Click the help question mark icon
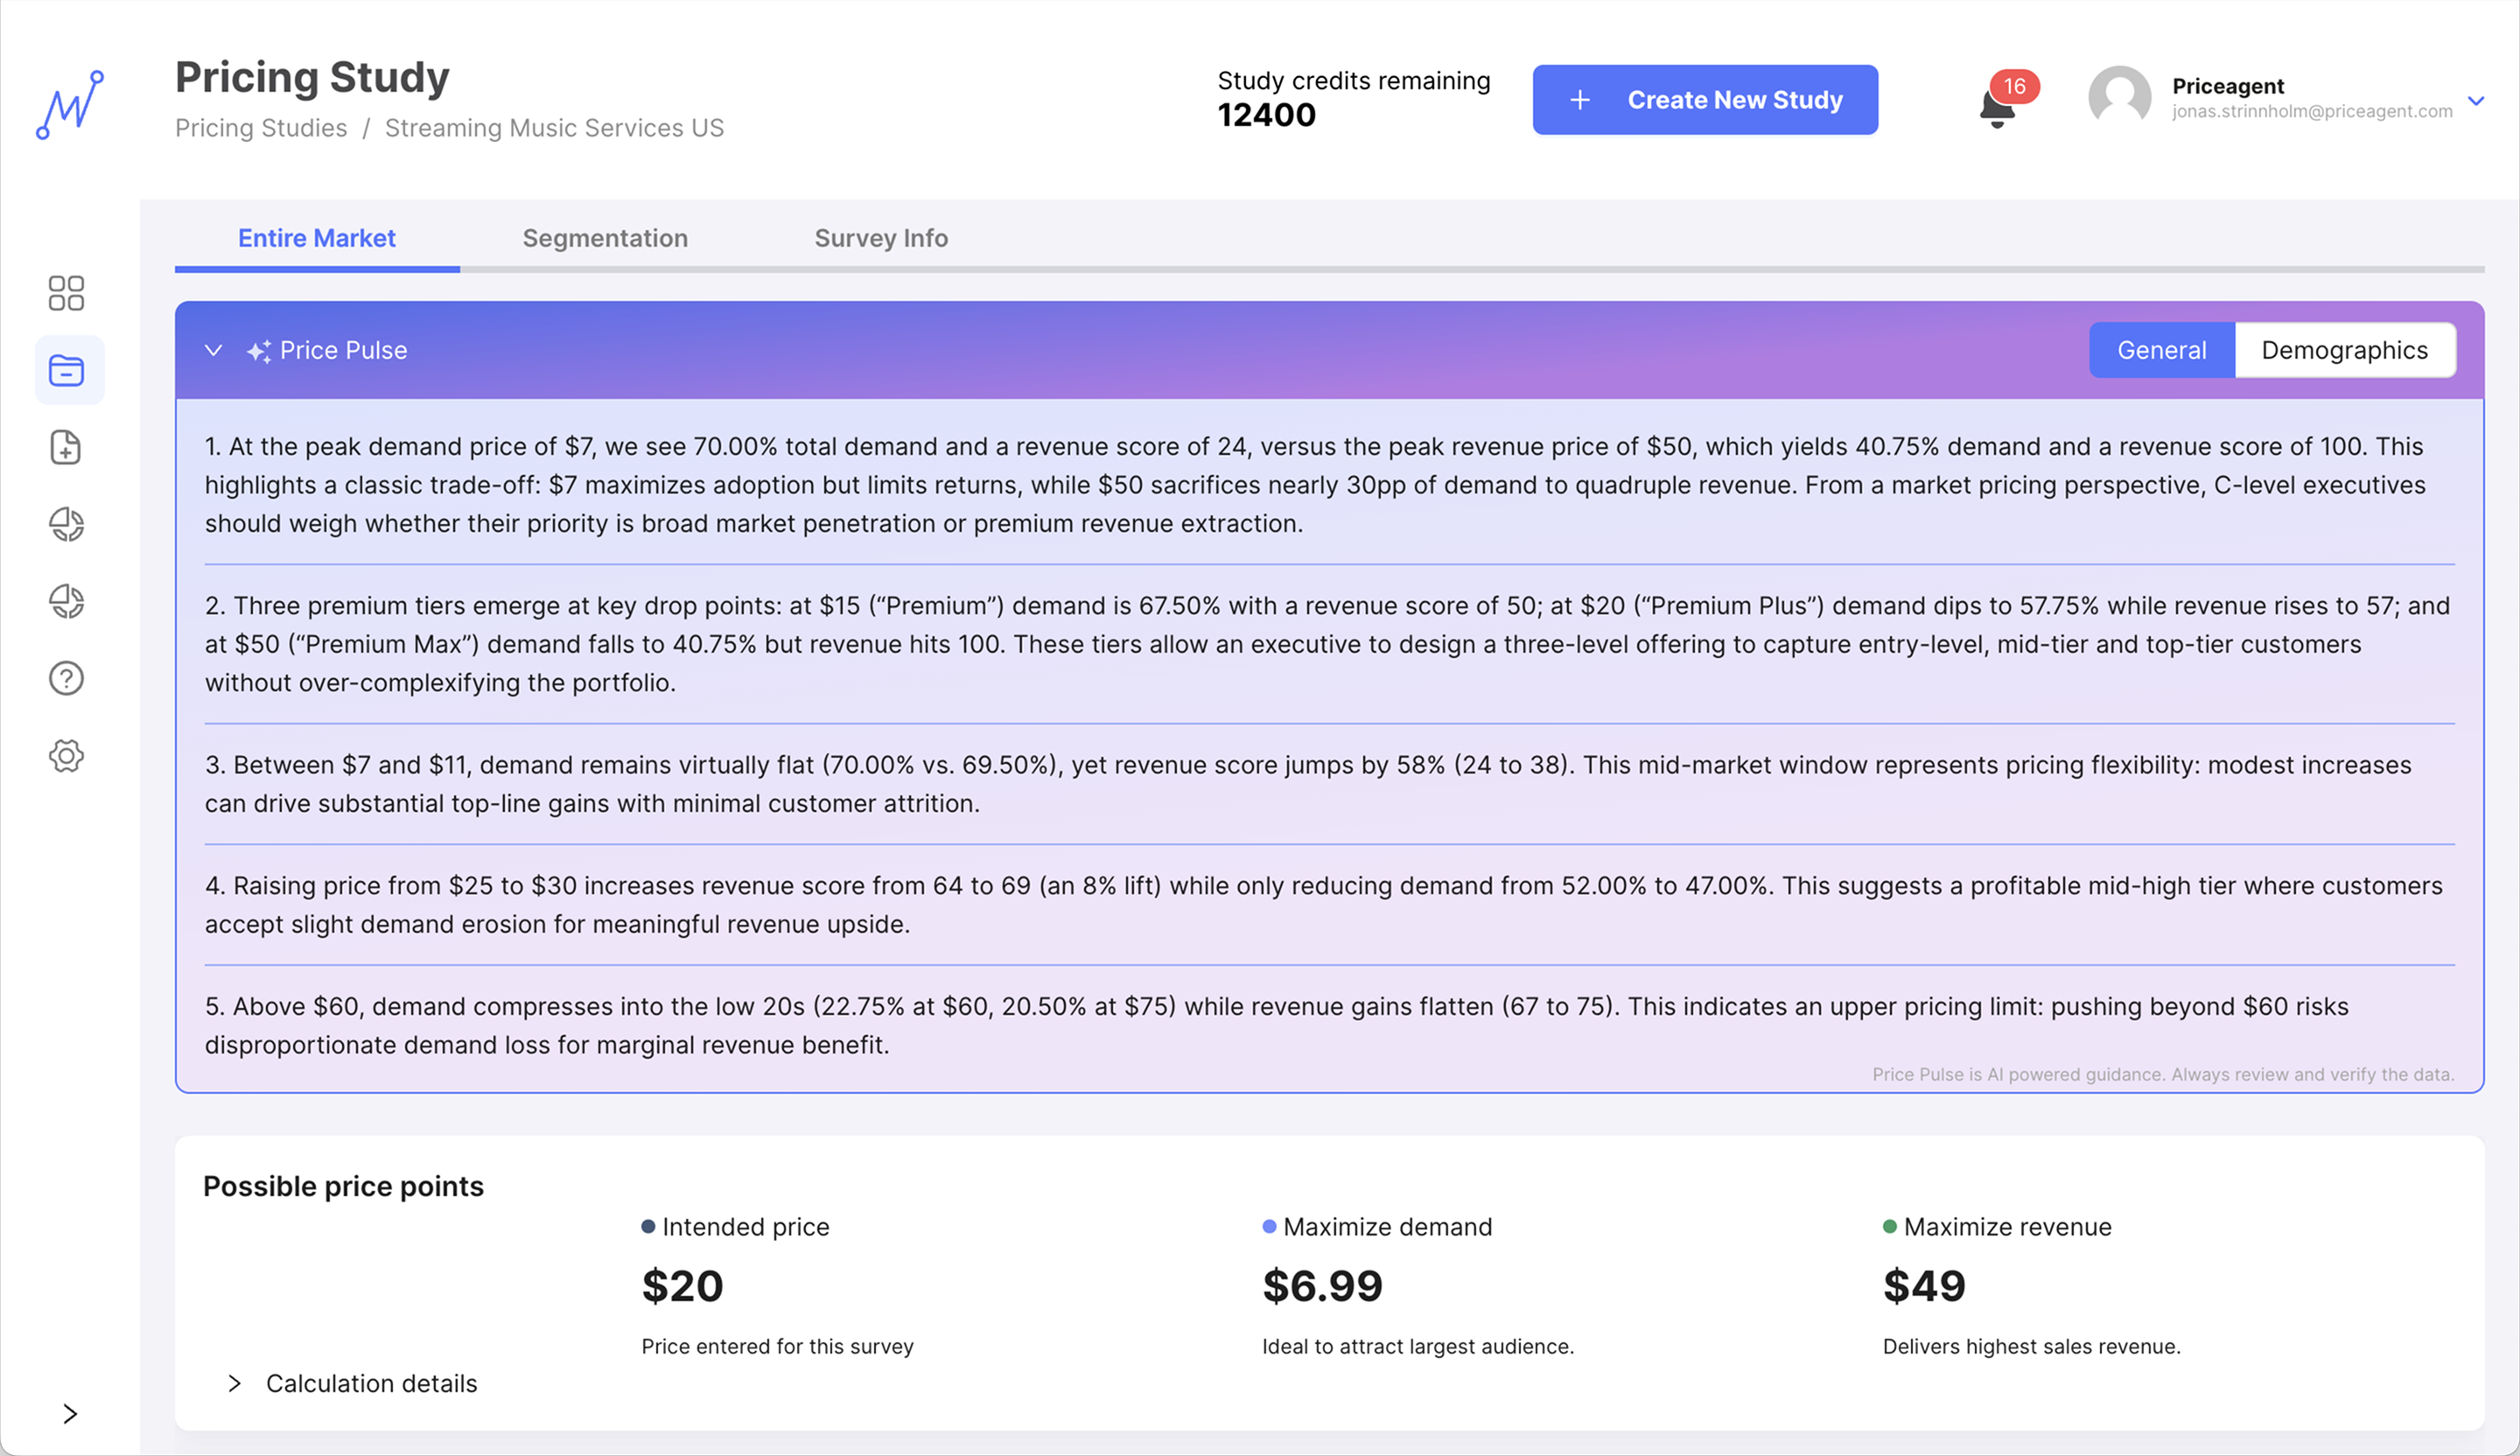Image resolution: width=2520 pixels, height=1456 pixels. (x=66, y=678)
